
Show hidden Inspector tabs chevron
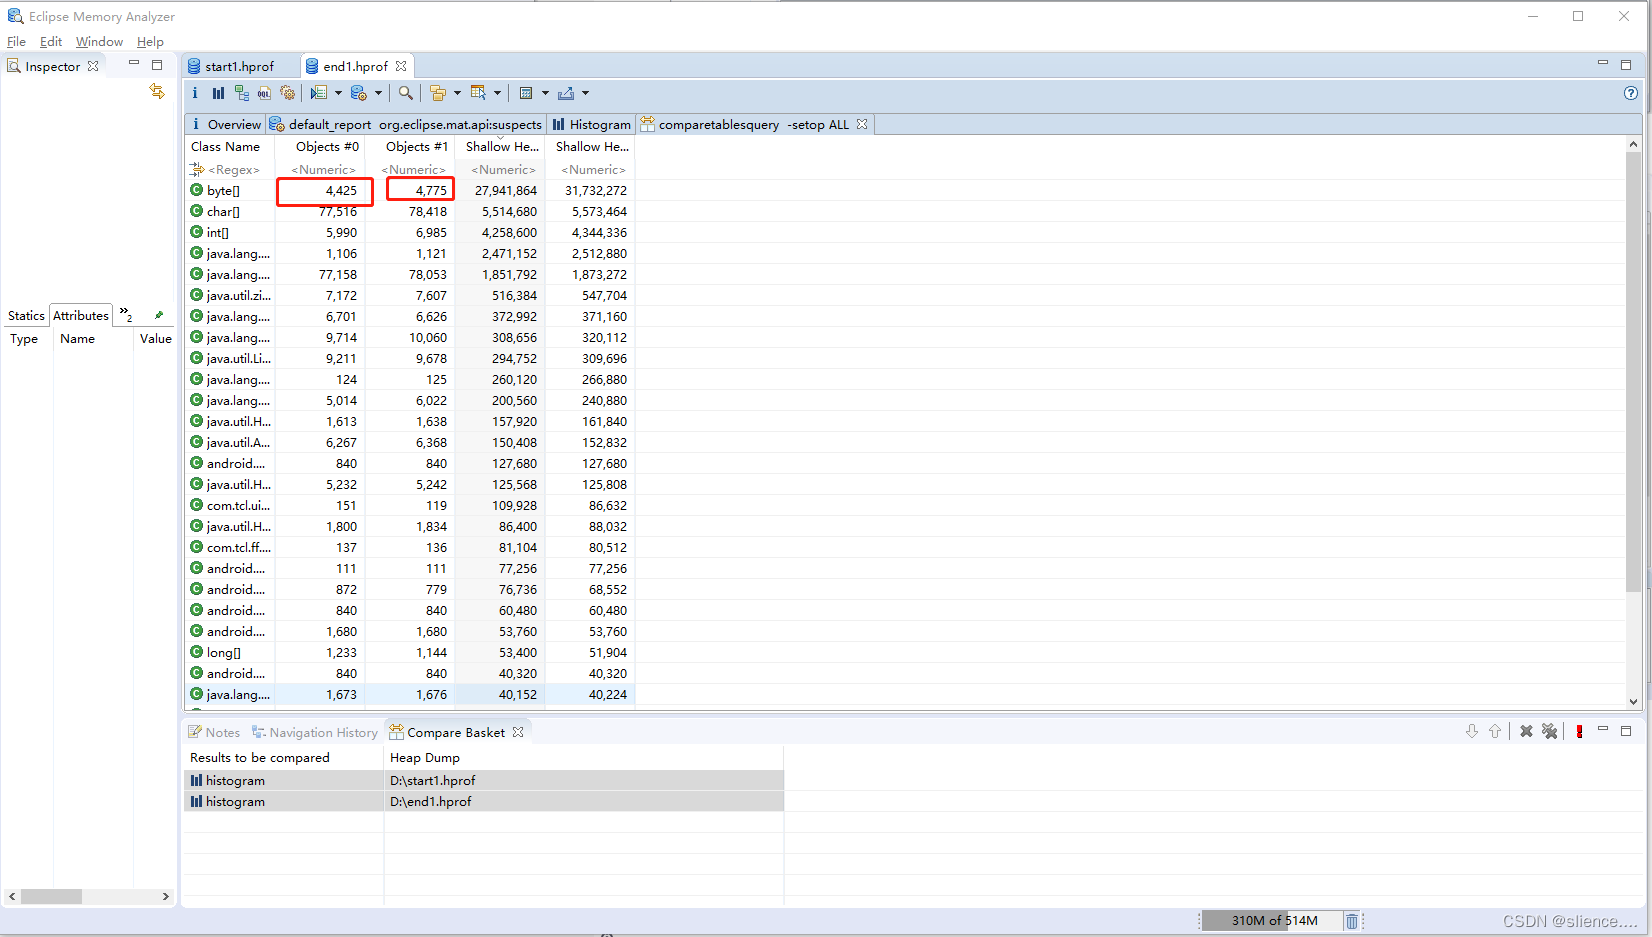(x=126, y=315)
